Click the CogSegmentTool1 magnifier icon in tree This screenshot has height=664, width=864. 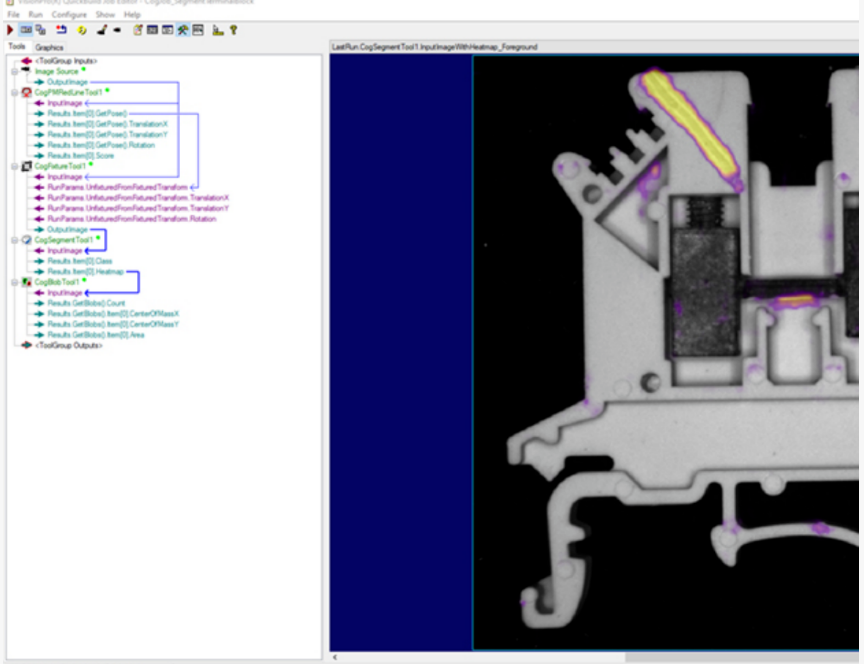(x=27, y=240)
